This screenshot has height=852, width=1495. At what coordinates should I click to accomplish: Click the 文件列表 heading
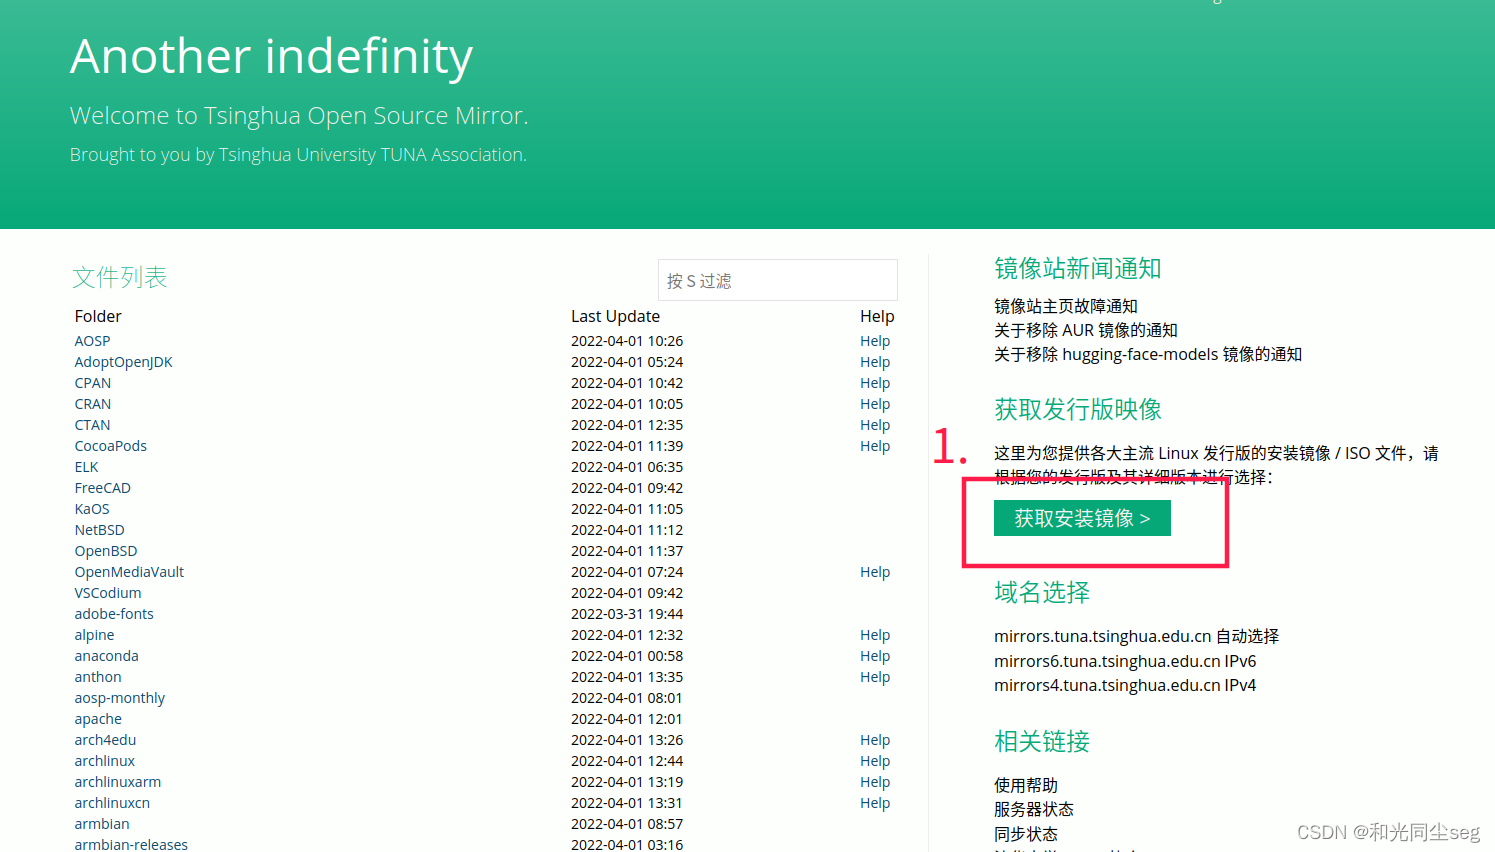pos(120,277)
